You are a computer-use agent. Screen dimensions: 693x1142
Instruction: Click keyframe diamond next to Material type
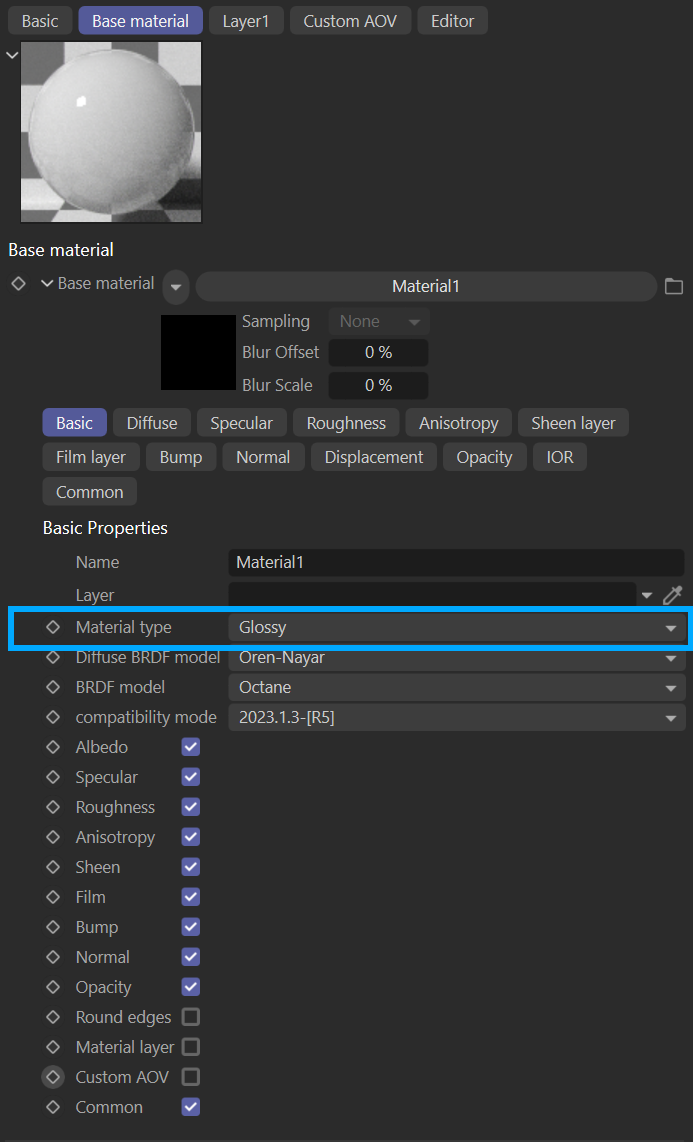point(53,627)
